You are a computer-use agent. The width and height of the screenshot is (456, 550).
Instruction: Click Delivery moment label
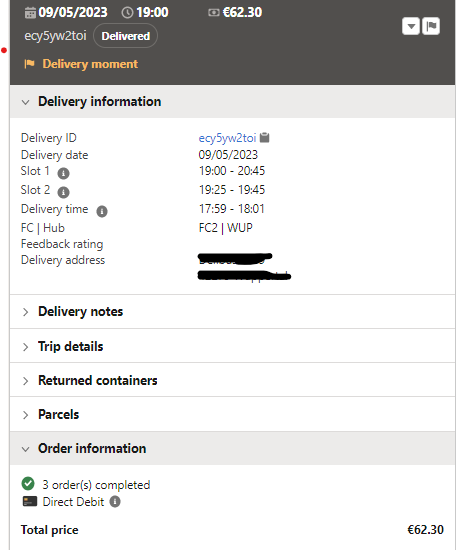click(90, 64)
